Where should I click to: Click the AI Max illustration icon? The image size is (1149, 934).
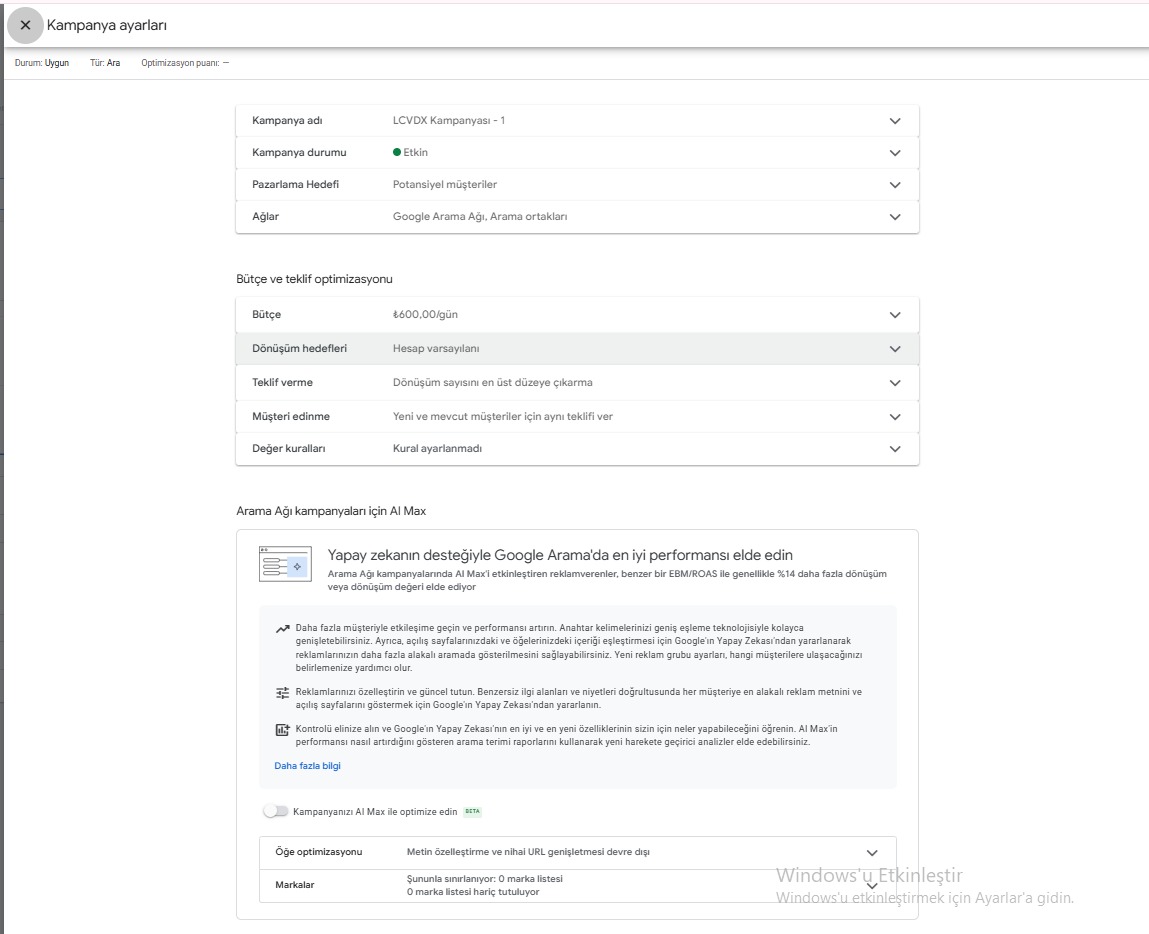(285, 564)
